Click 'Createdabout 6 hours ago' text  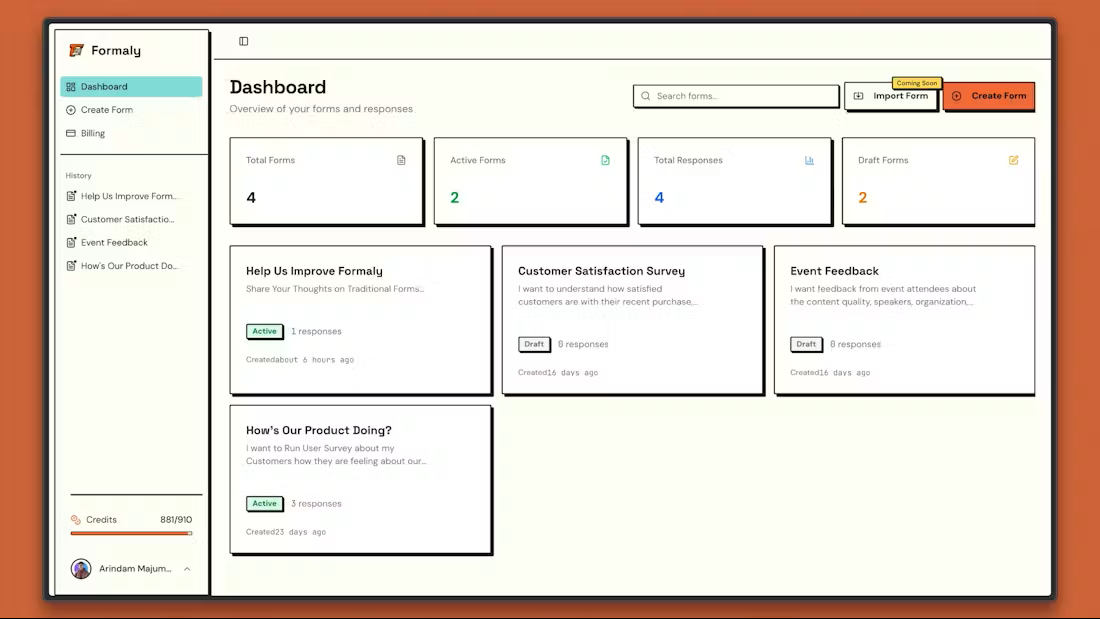(300, 359)
